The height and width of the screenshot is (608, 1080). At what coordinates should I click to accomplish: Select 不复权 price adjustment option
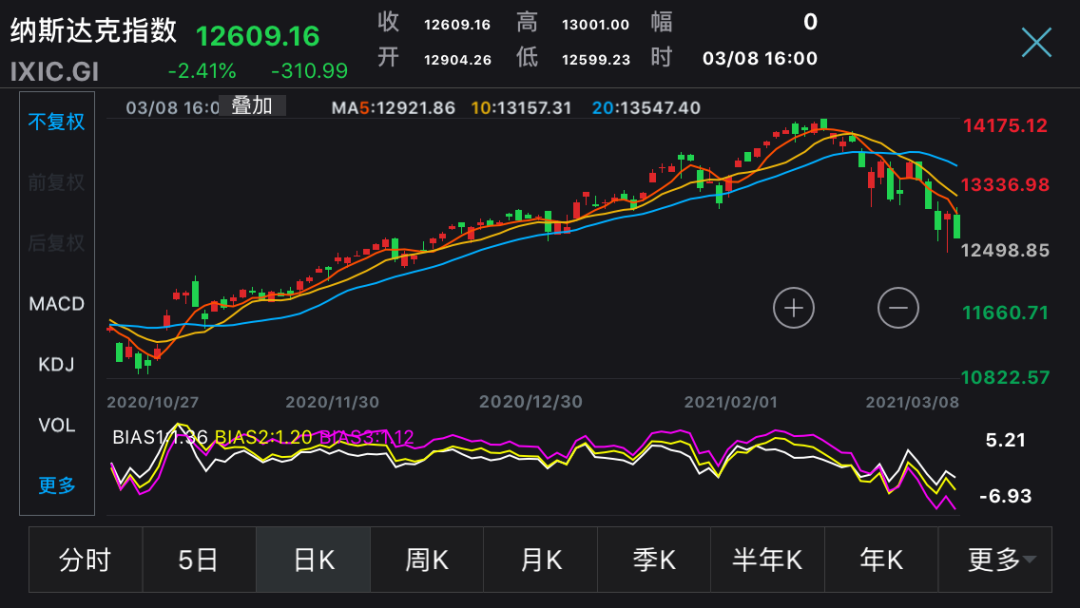(56, 122)
